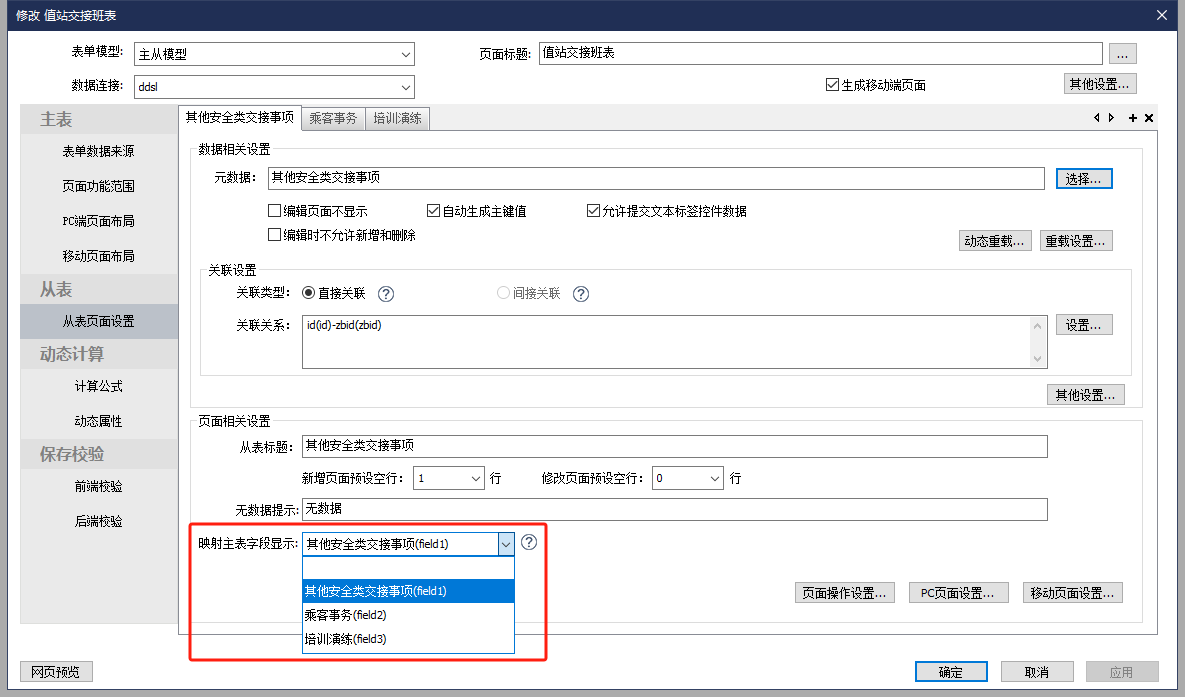This screenshot has width=1185, height=697.
Task: Click 从表标题 input field
Action: [673, 446]
